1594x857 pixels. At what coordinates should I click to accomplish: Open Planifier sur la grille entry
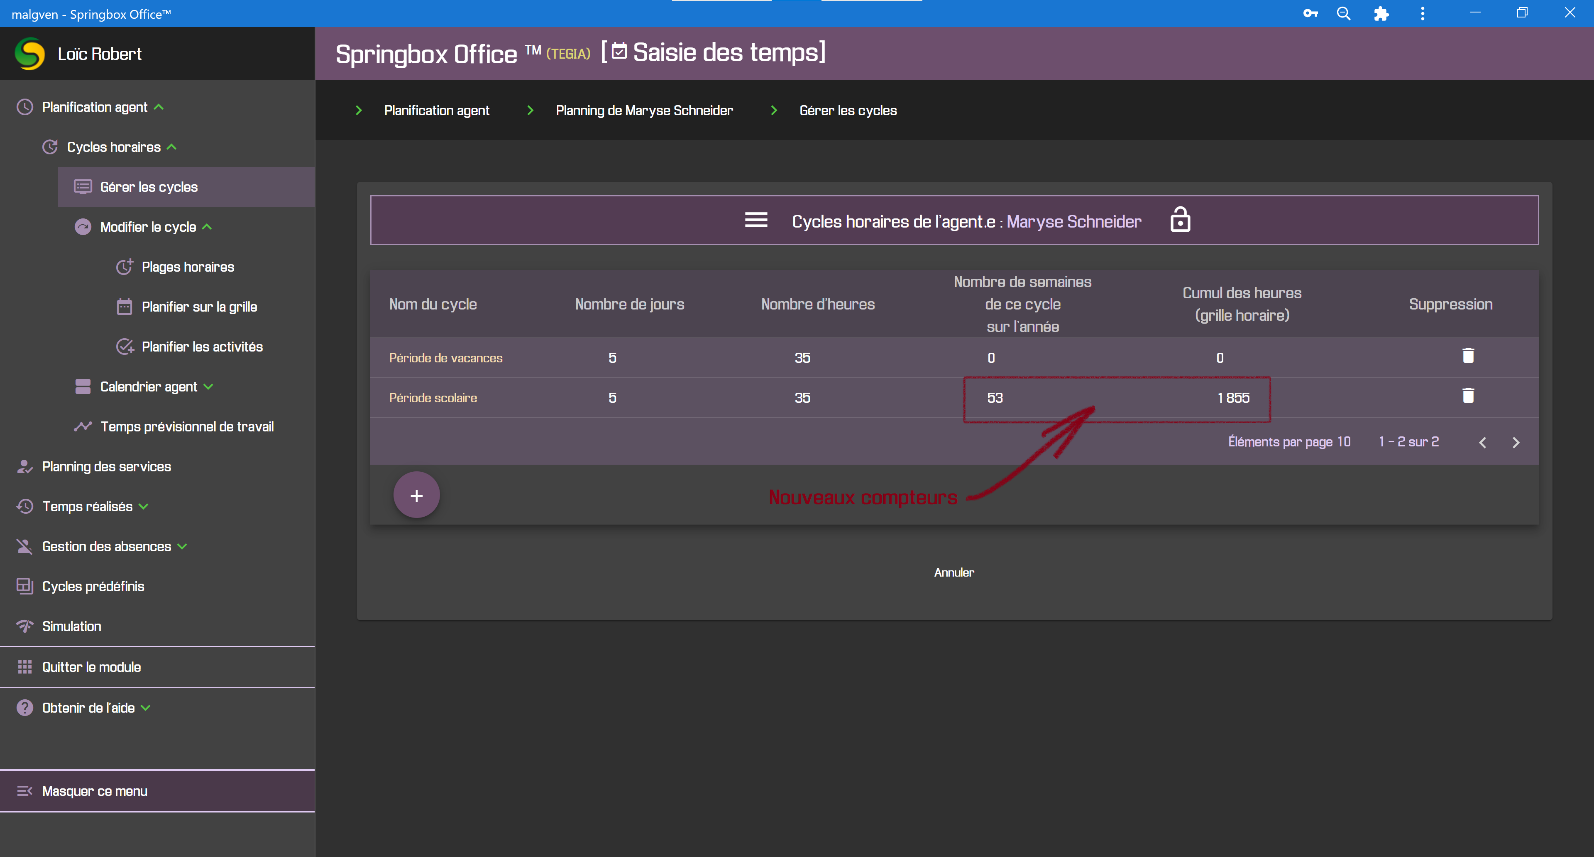199,307
